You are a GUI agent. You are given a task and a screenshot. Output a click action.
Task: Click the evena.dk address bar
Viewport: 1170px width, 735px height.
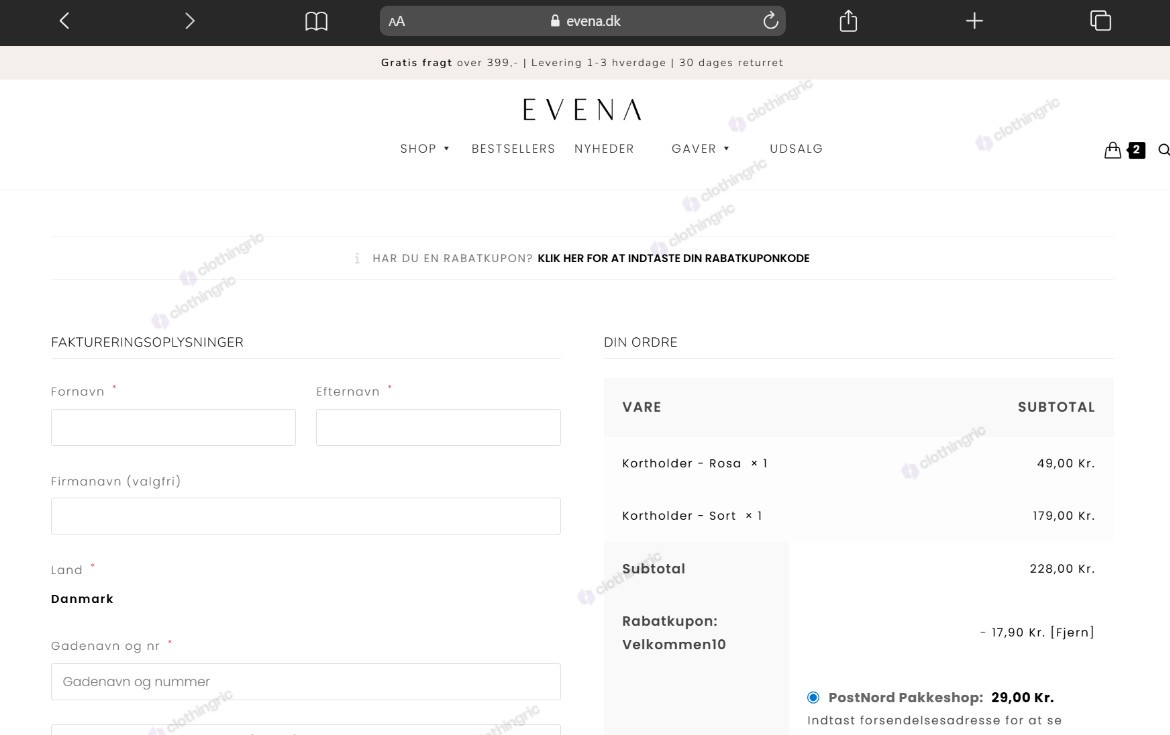click(x=583, y=21)
